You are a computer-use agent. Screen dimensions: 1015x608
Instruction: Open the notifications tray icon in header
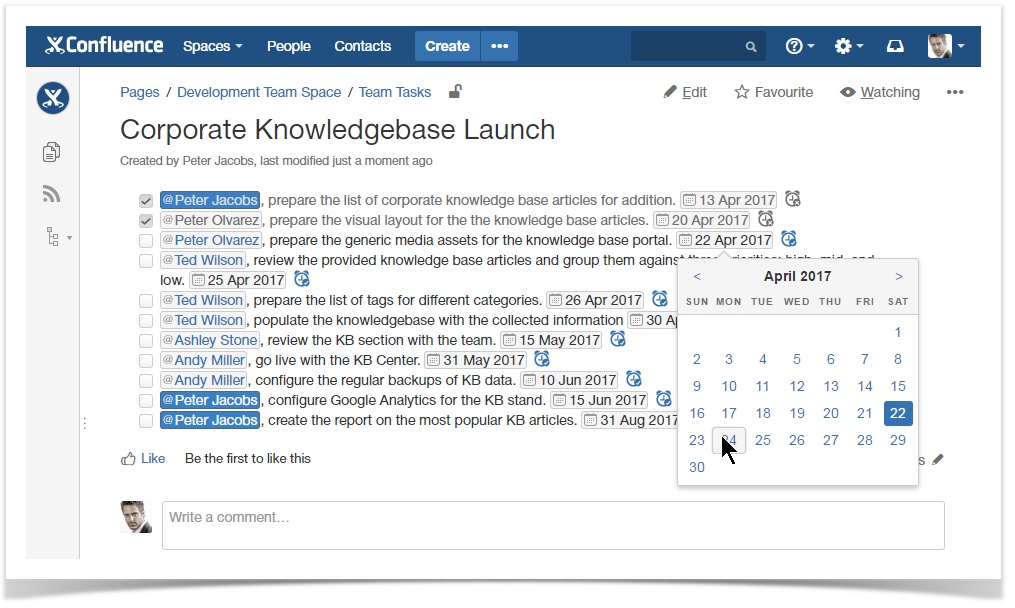[x=895, y=46]
